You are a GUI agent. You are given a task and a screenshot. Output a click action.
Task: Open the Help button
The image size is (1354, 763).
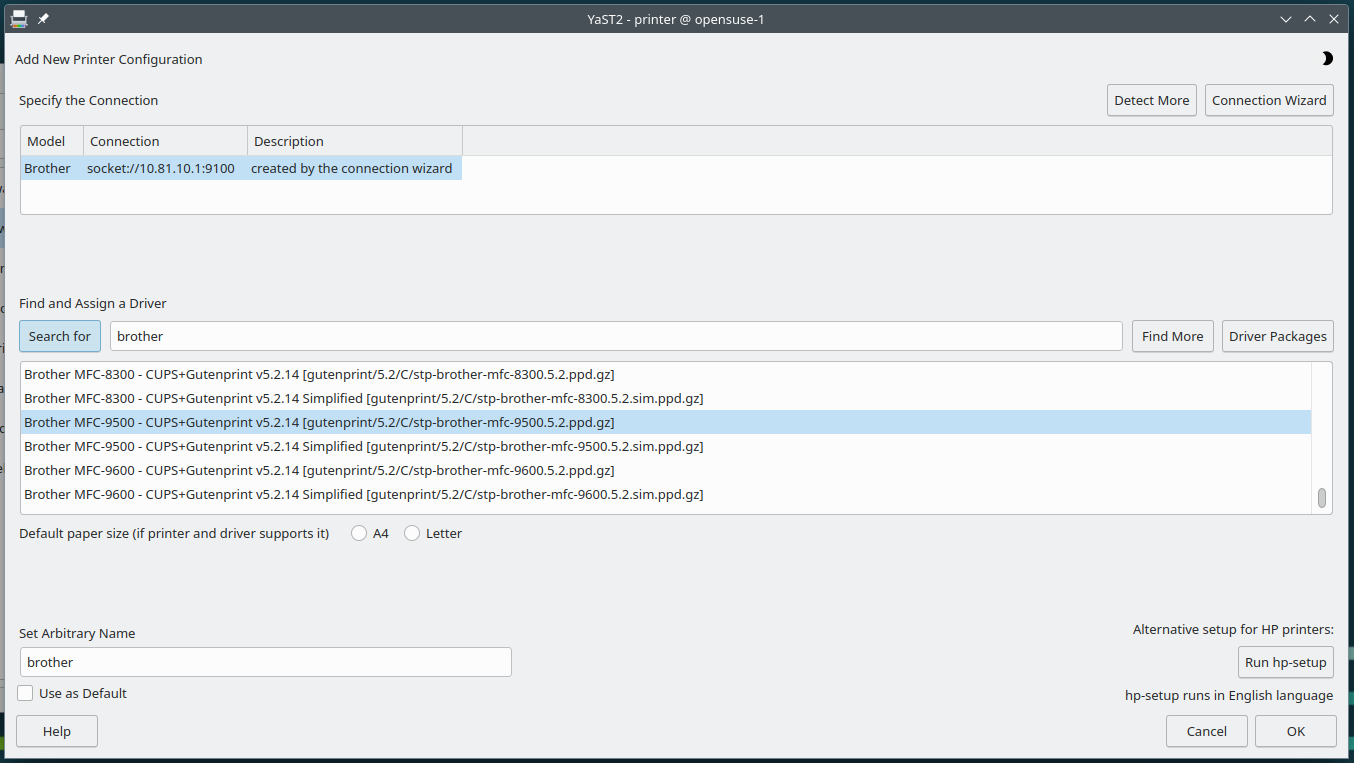point(57,731)
